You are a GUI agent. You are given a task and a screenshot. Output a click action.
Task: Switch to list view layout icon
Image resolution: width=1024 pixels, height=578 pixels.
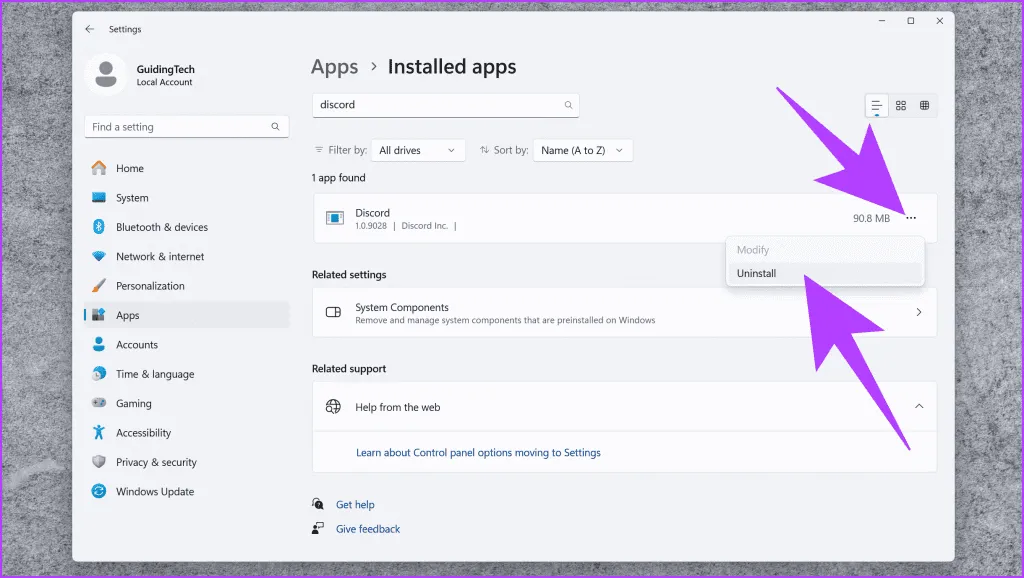[x=876, y=105]
